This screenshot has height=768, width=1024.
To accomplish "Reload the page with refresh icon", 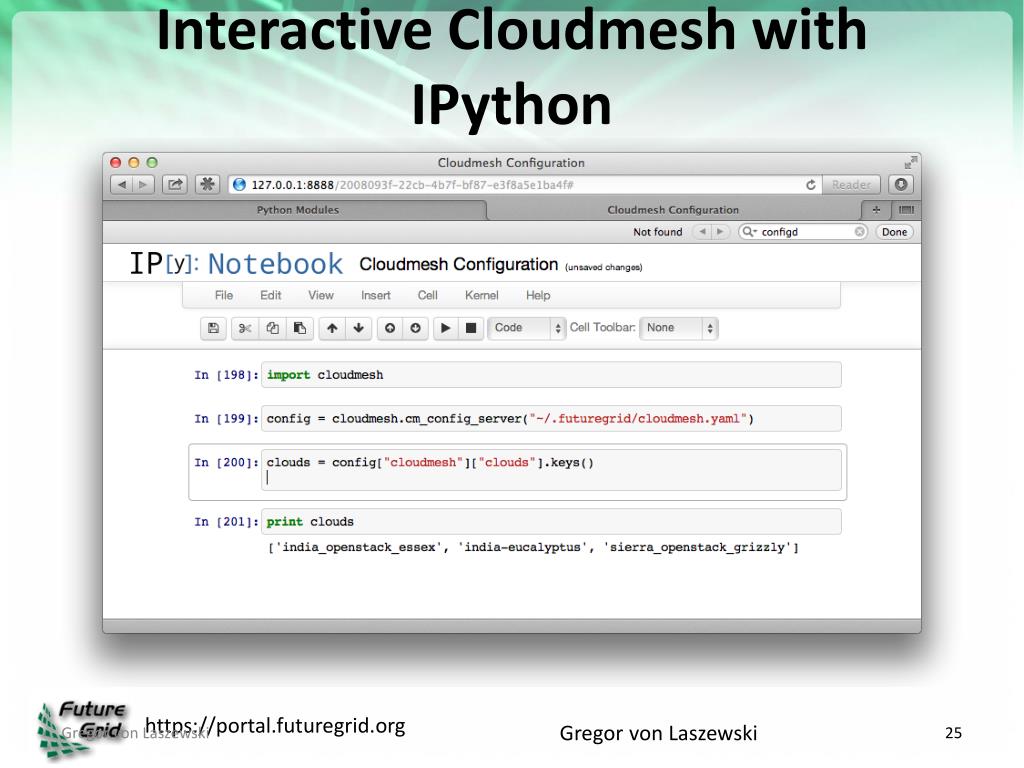I will (810, 185).
